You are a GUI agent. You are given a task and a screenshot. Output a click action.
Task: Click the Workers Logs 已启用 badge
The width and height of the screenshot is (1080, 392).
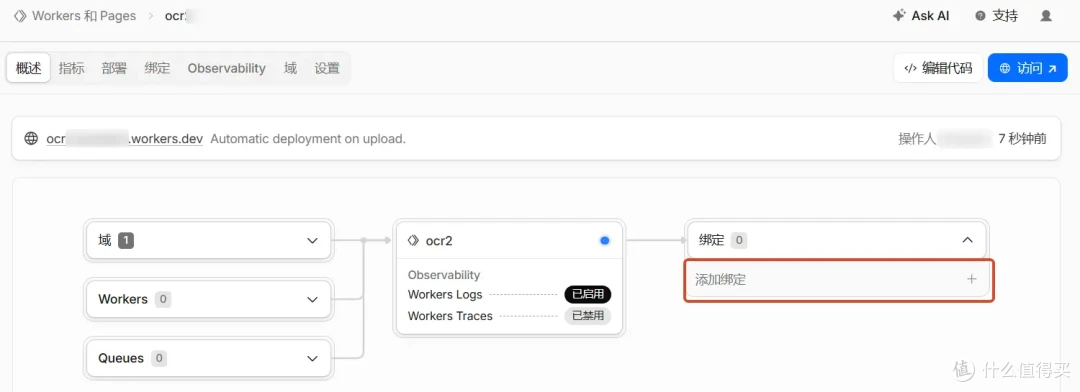click(x=588, y=295)
